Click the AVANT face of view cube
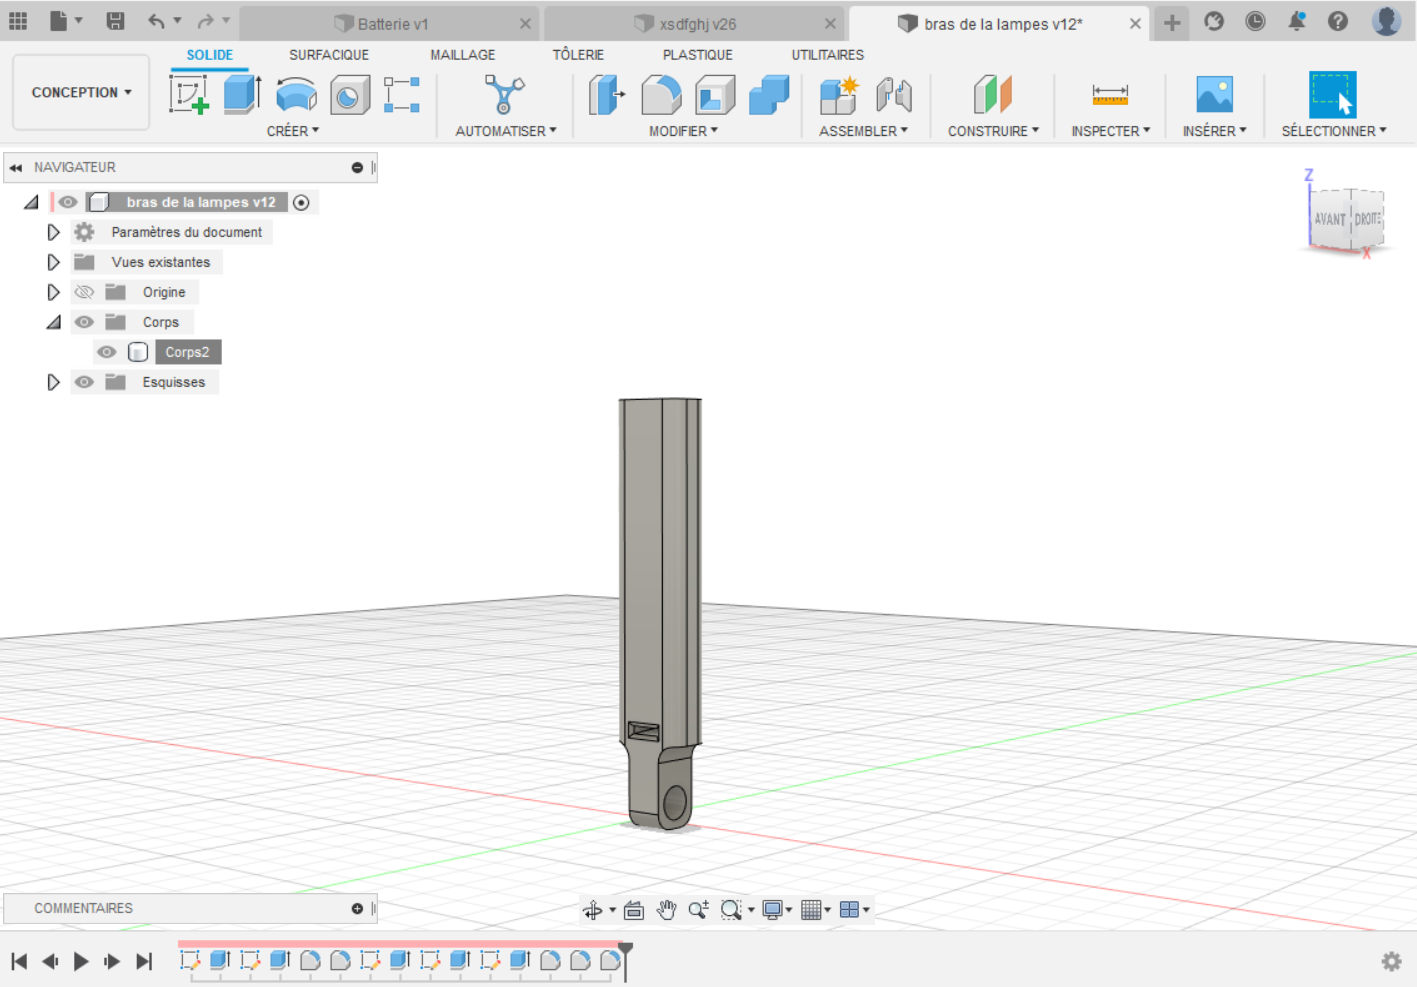 (x=1329, y=219)
